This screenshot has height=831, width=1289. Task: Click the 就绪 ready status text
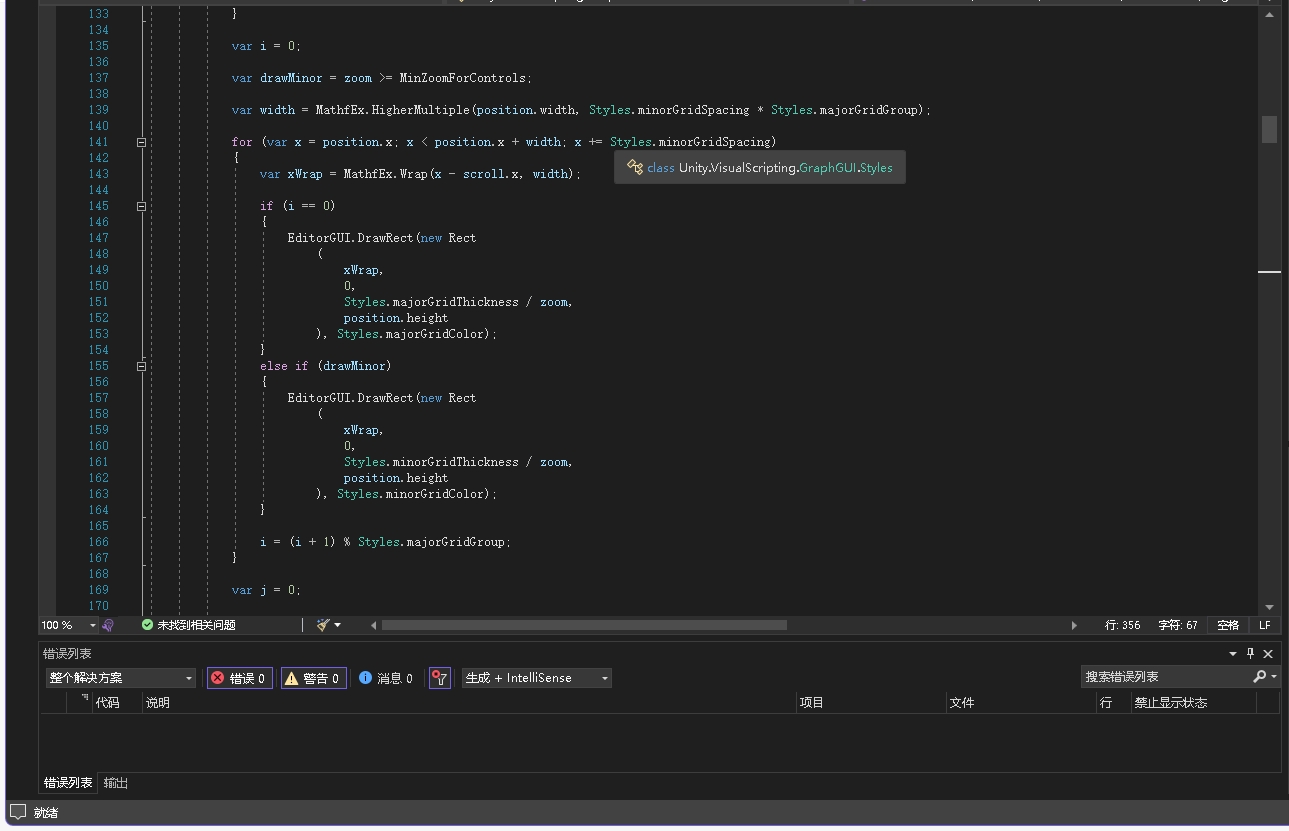(46, 813)
